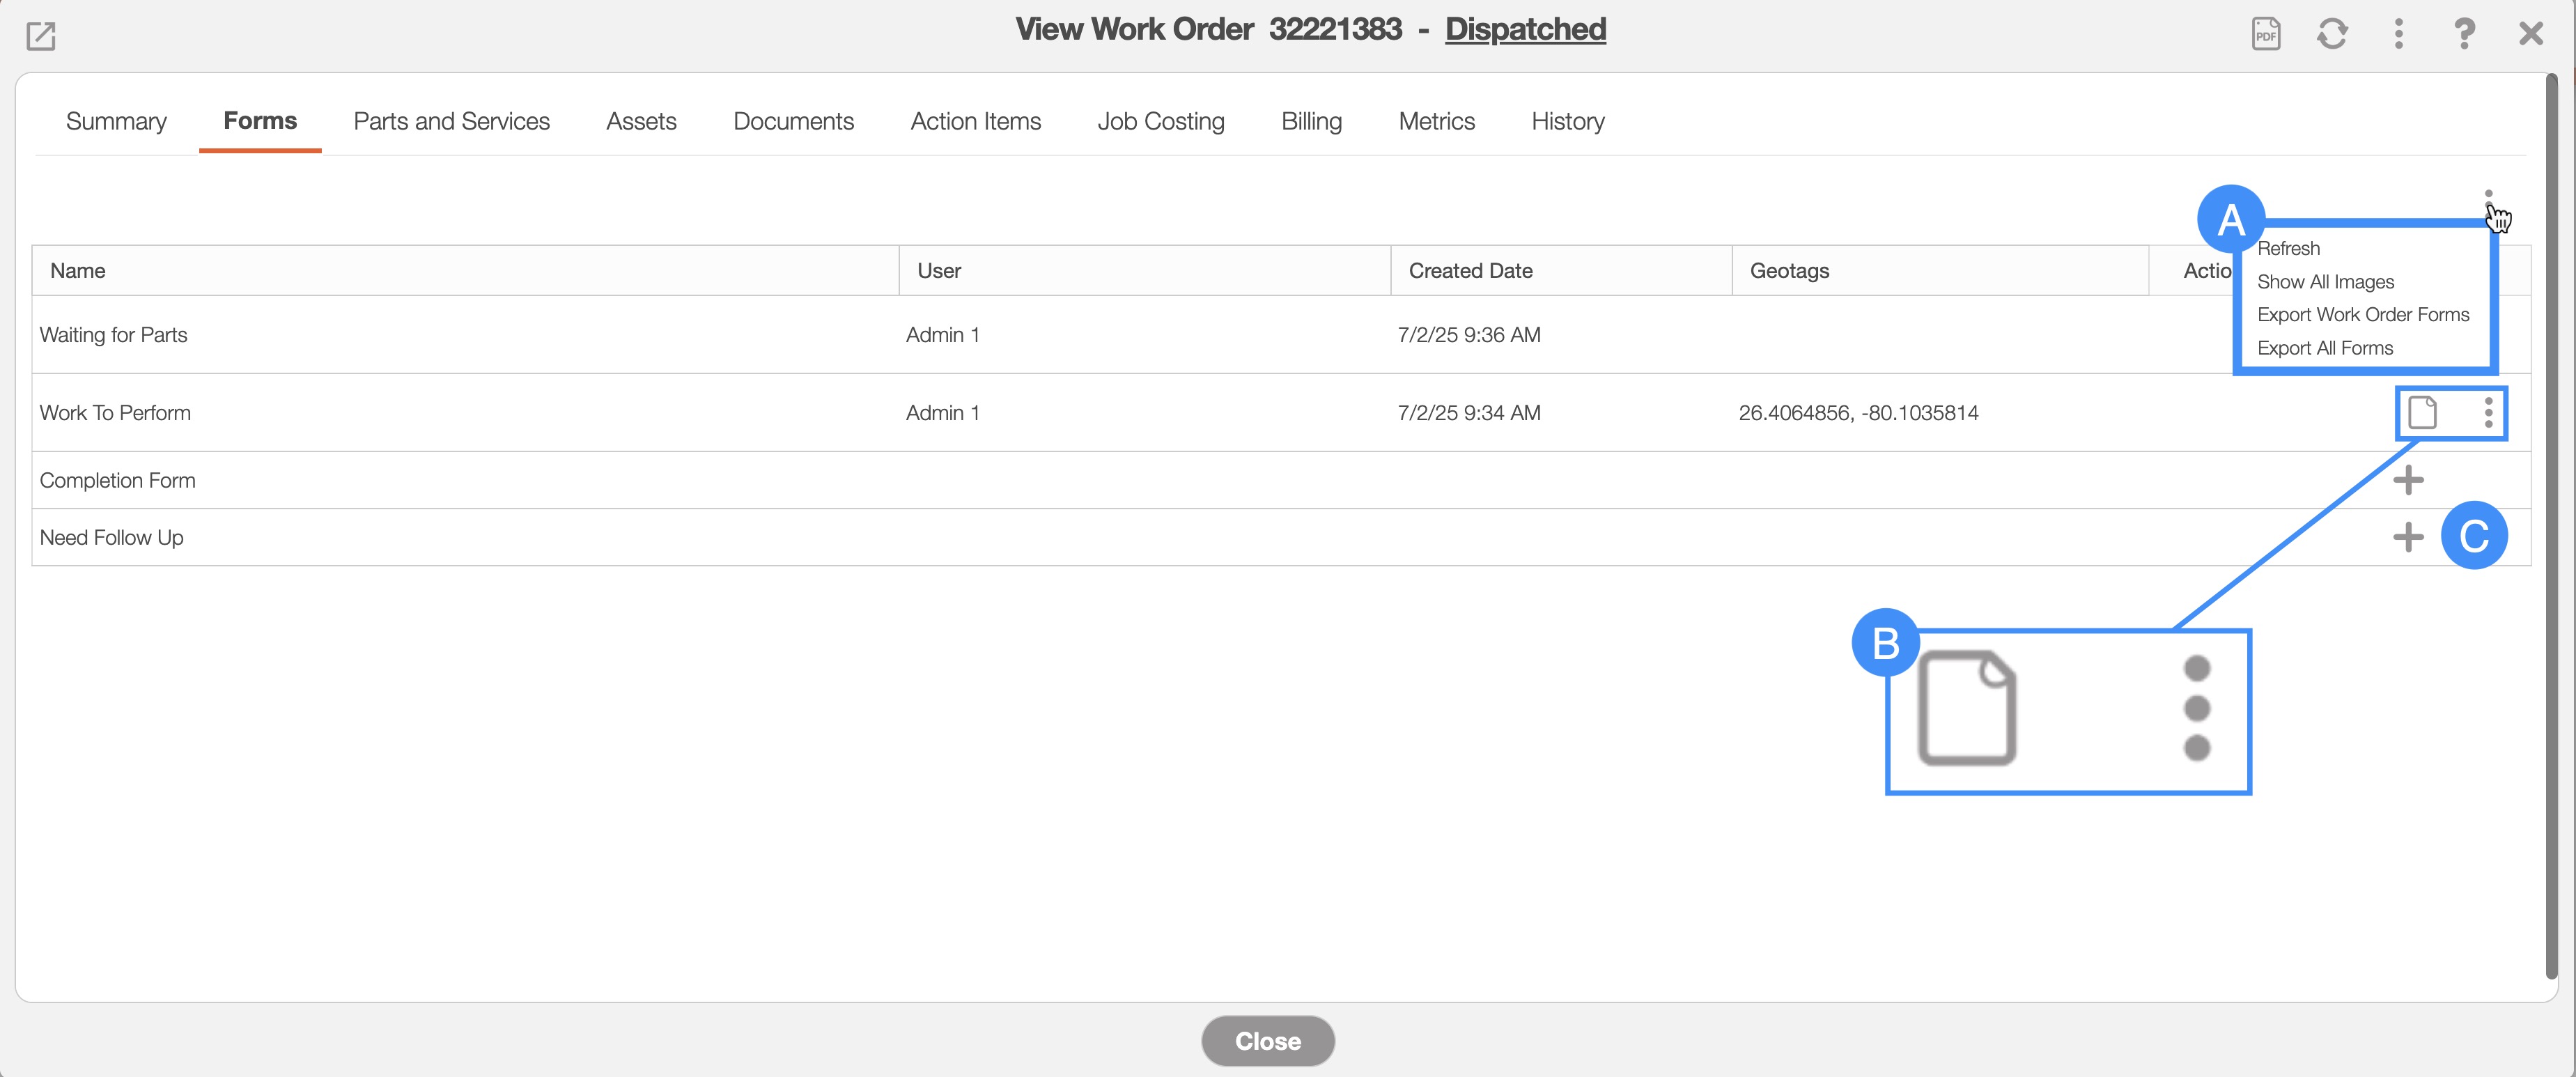Choose Show All Images menu entry
This screenshot has height=1077, width=2576.
click(x=2325, y=282)
